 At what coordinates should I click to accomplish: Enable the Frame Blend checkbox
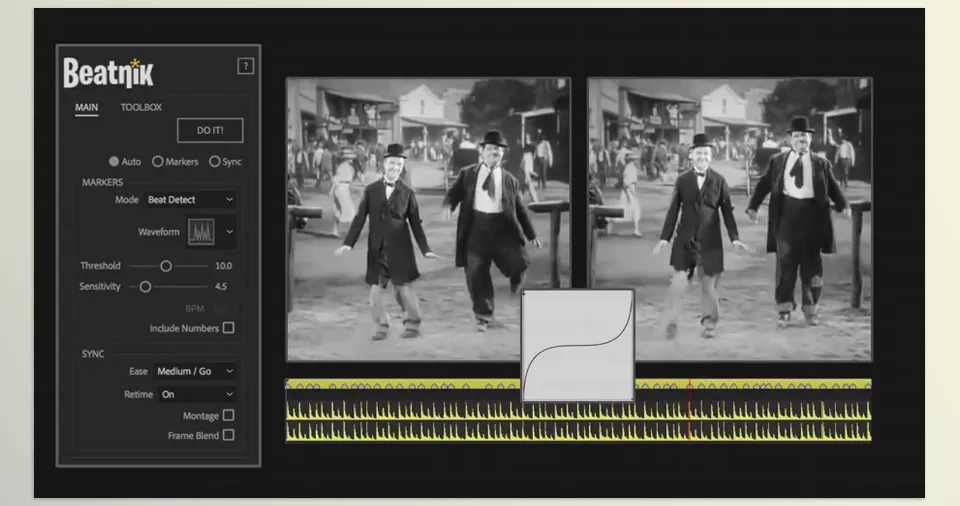pos(228,435)
